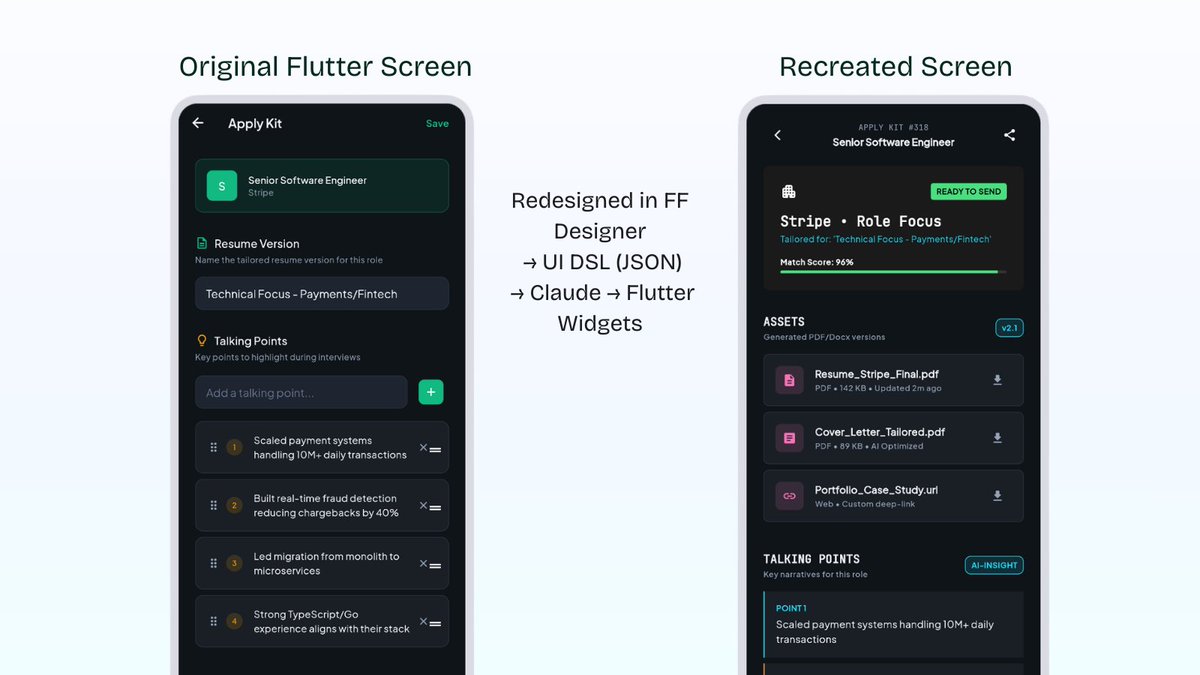Screen dimensions: 1200x675
Task: Download Resume_Stripe_Final.pdf
Action: 997,380
